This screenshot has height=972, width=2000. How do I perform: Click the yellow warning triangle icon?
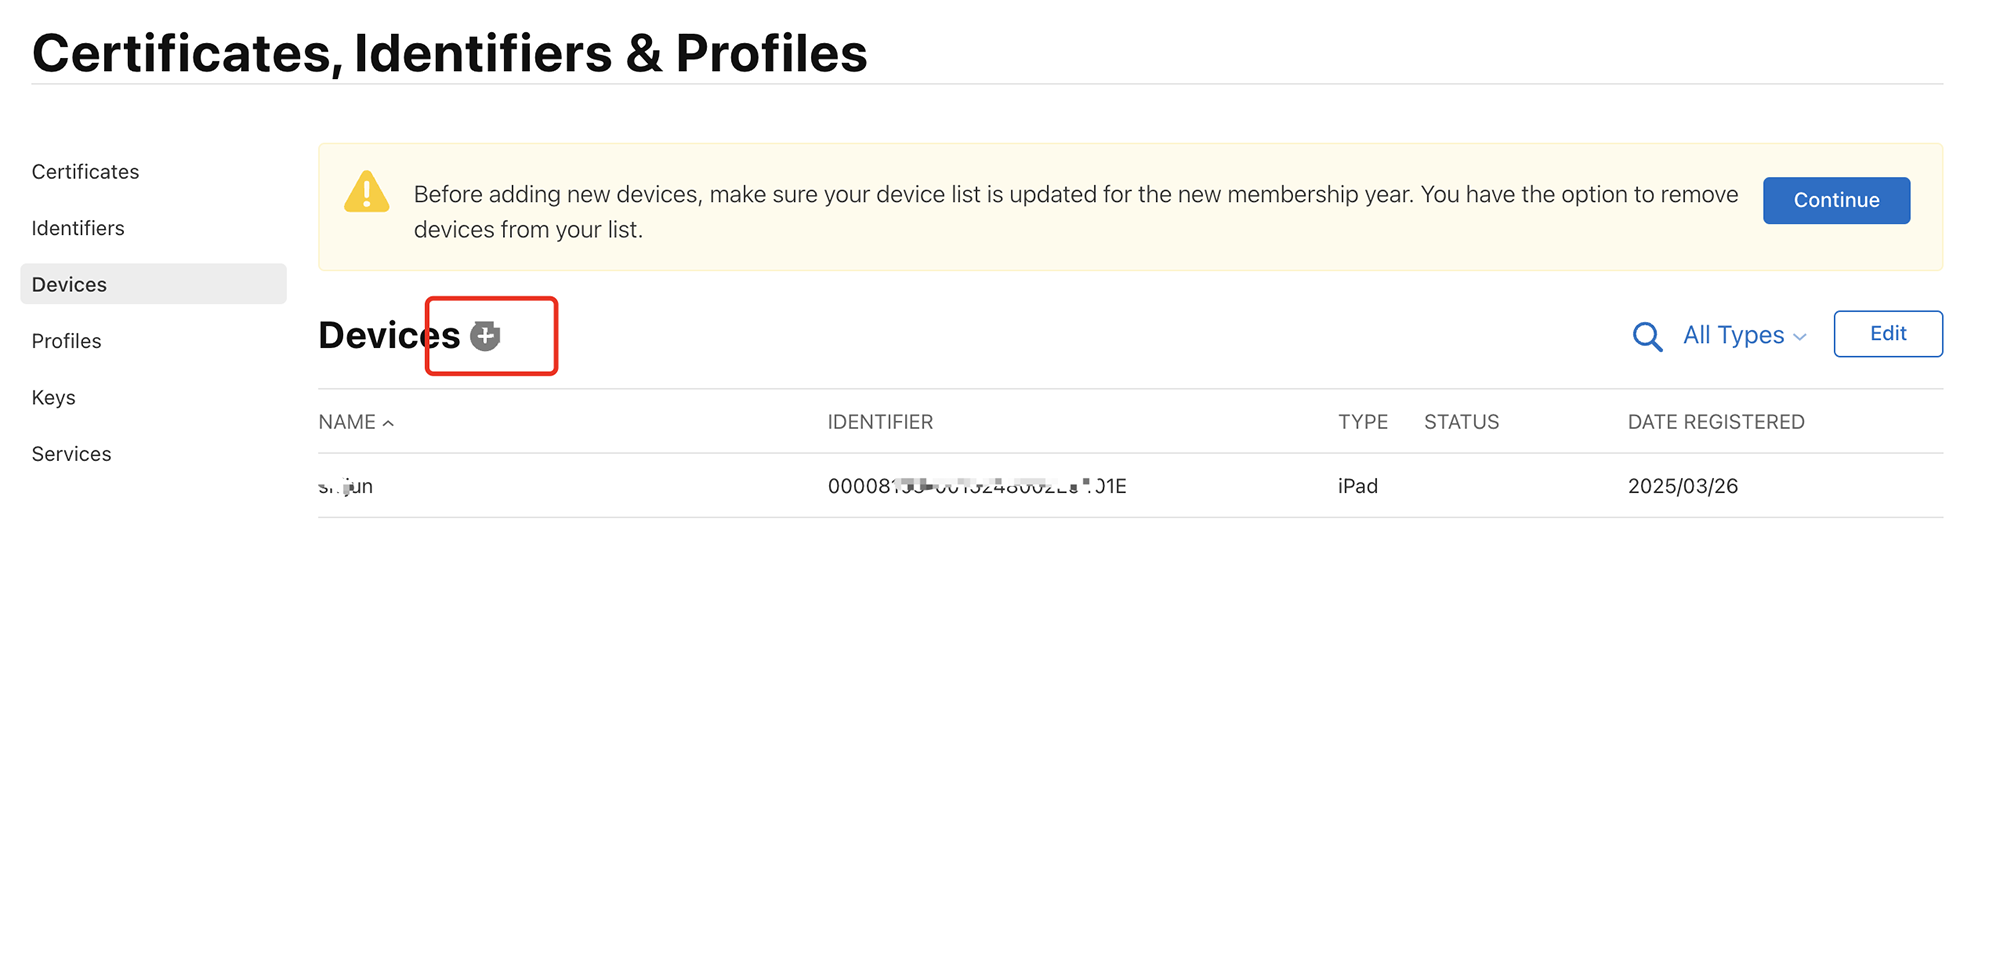point(367,192)
